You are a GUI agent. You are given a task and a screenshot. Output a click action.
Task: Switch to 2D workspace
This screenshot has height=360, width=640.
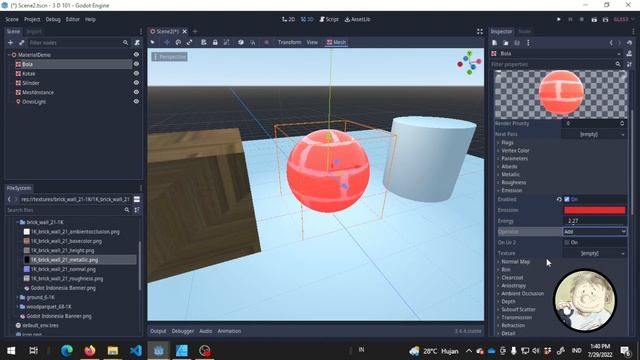point(289,19)
